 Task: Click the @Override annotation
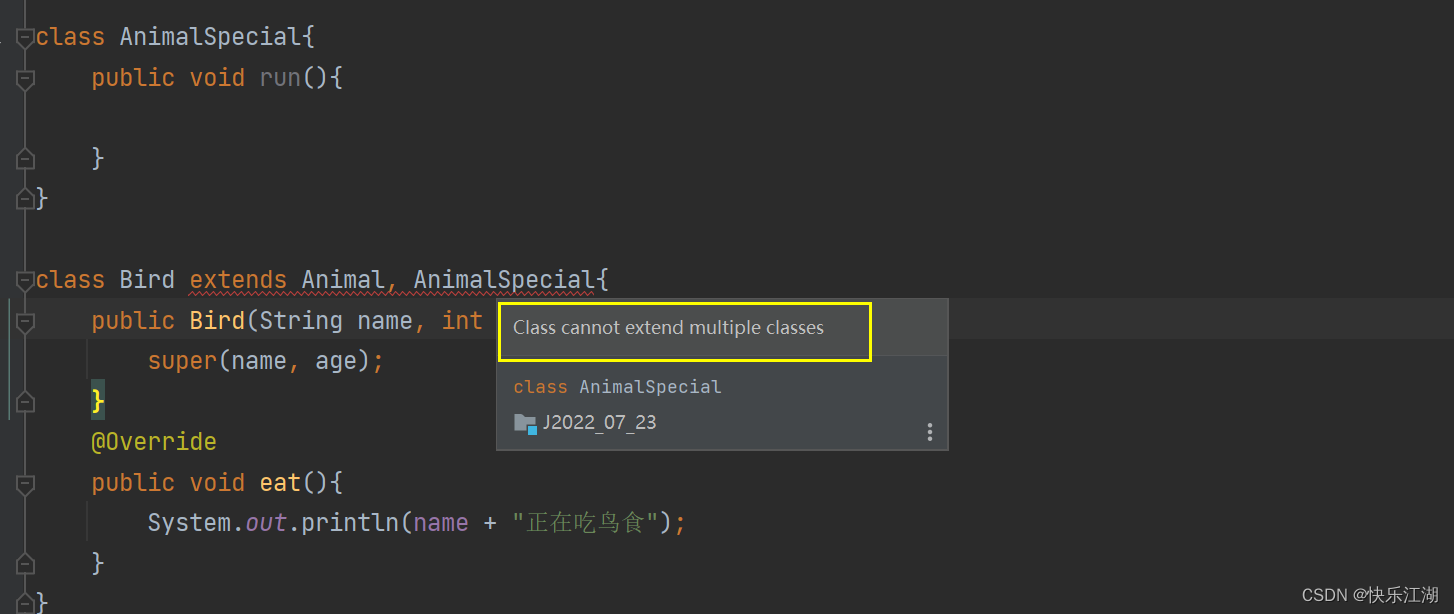point(154,442)
